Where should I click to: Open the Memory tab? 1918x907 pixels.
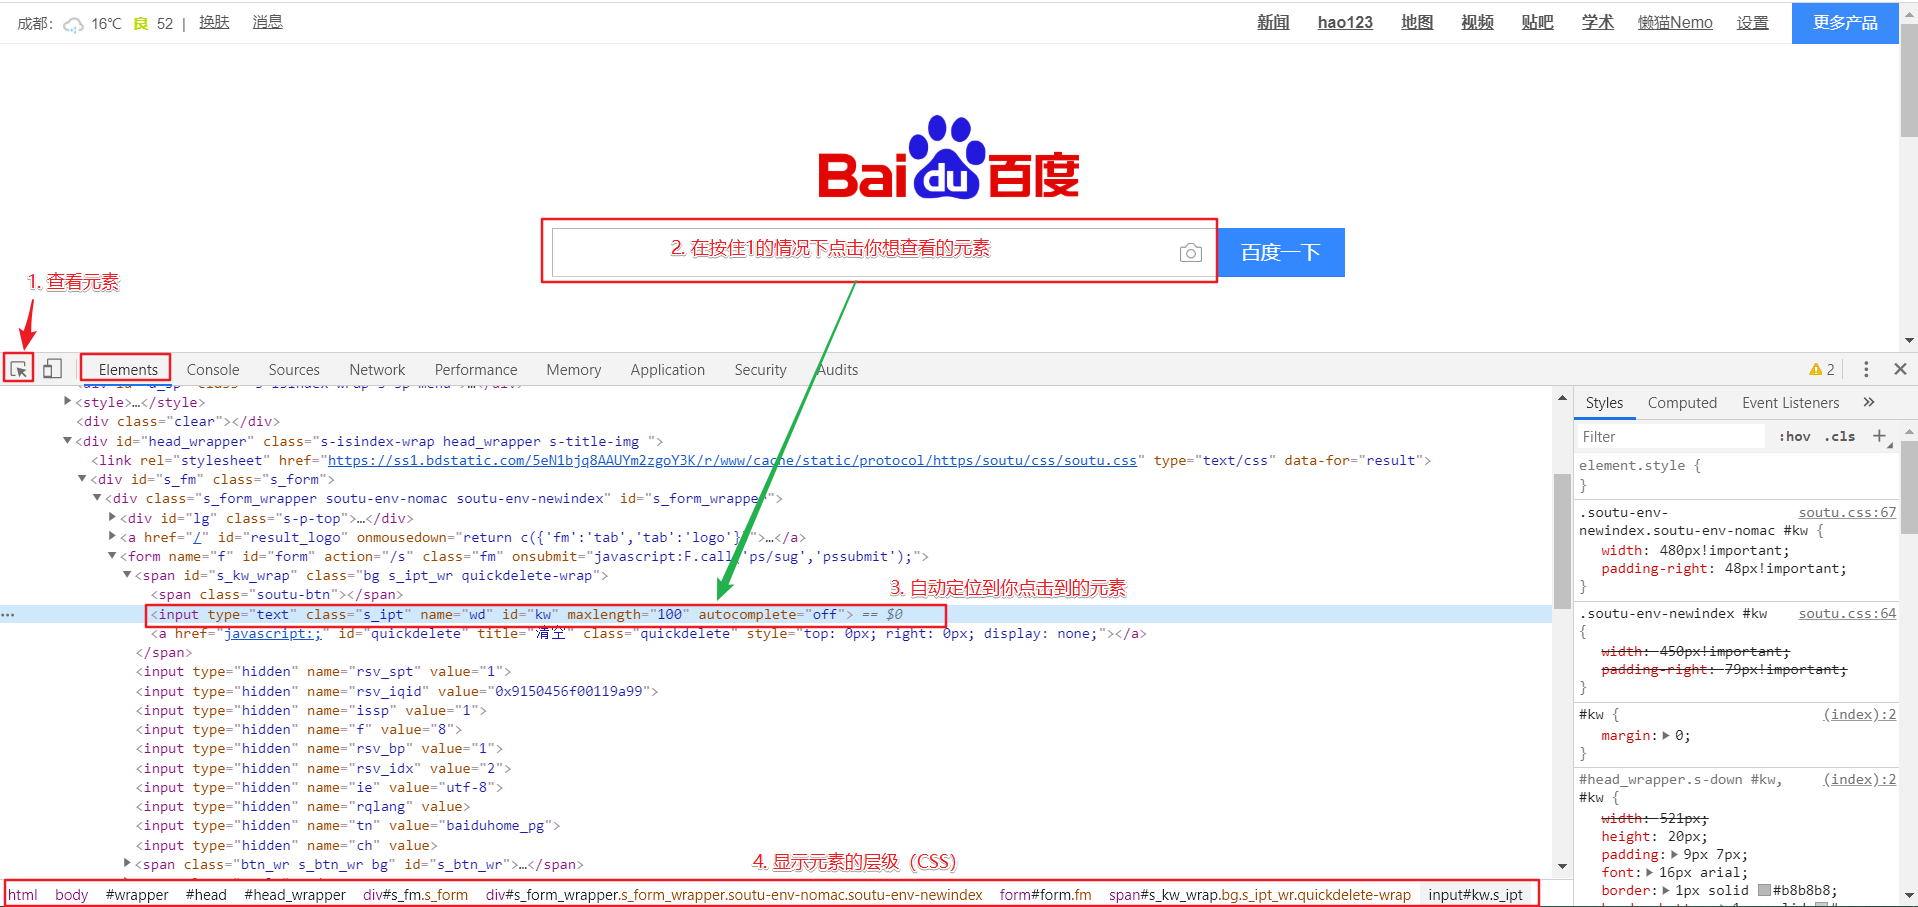tap(574, 369)
